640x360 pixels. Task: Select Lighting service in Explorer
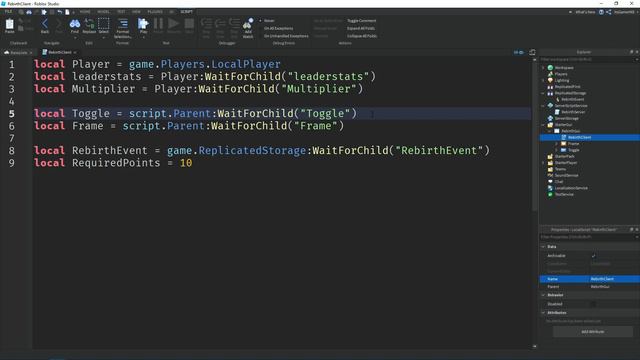(x=562, y=80)
